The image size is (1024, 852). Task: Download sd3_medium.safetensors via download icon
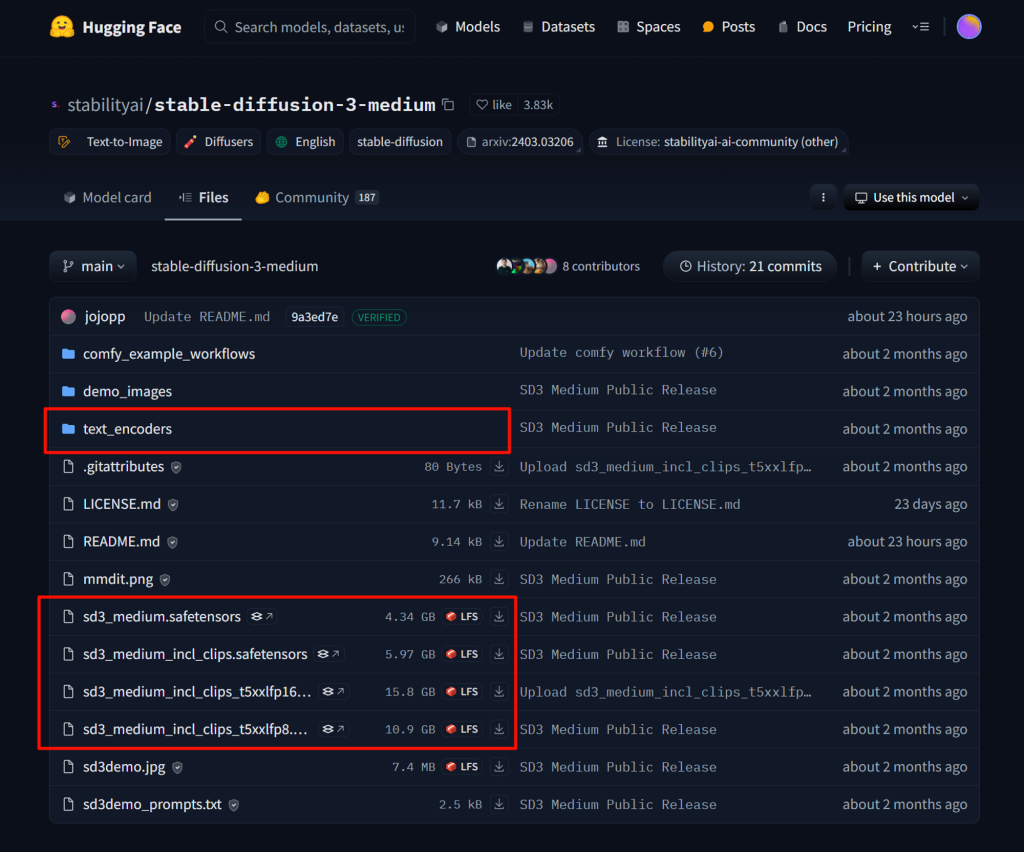click(x=499, y=617)
